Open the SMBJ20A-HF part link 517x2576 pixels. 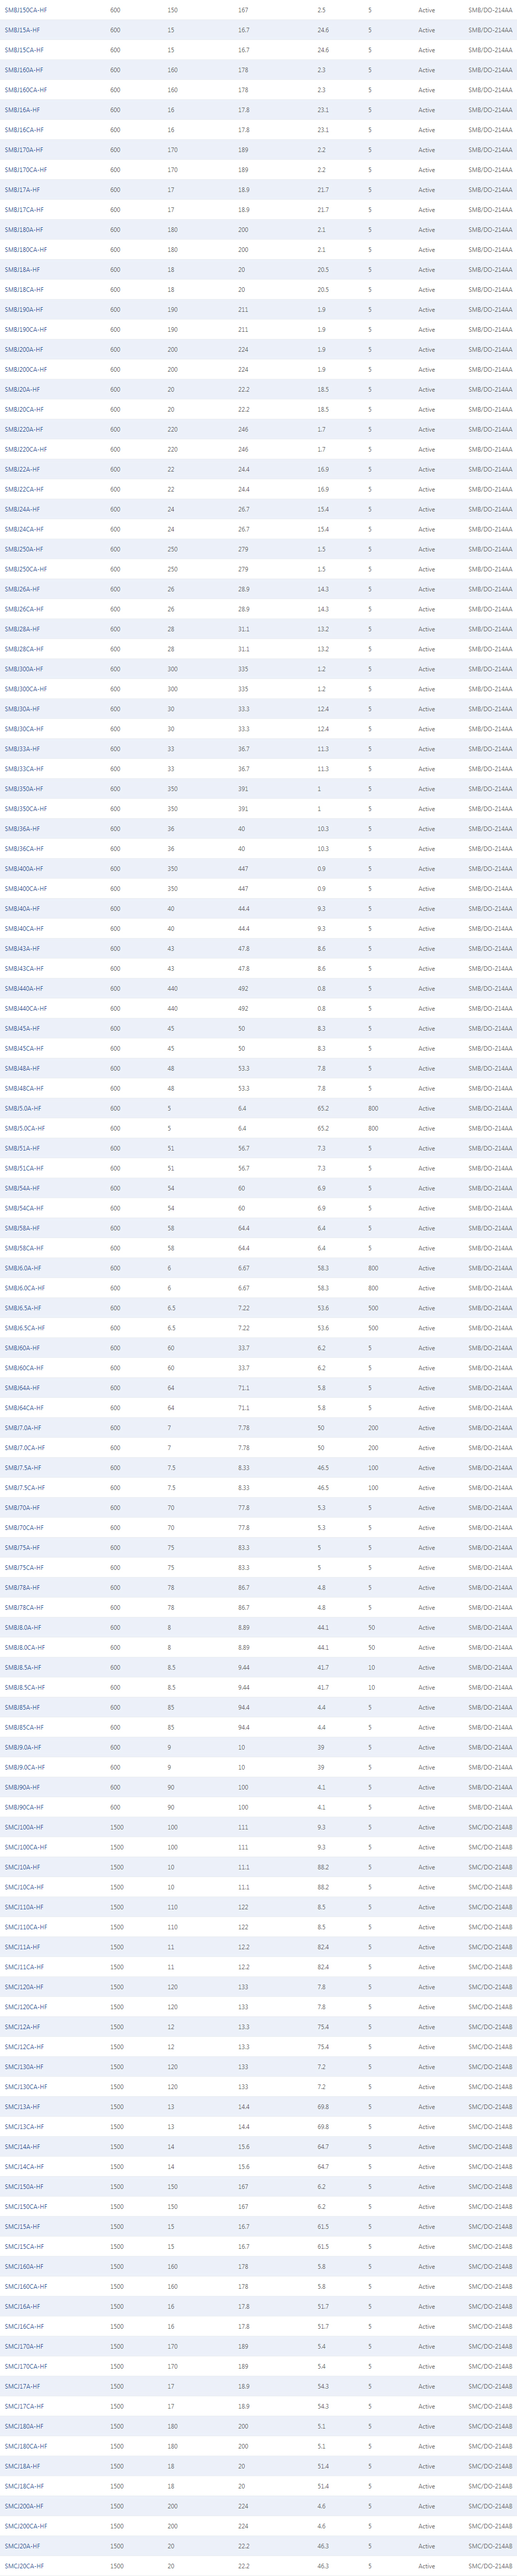point(22,390)
